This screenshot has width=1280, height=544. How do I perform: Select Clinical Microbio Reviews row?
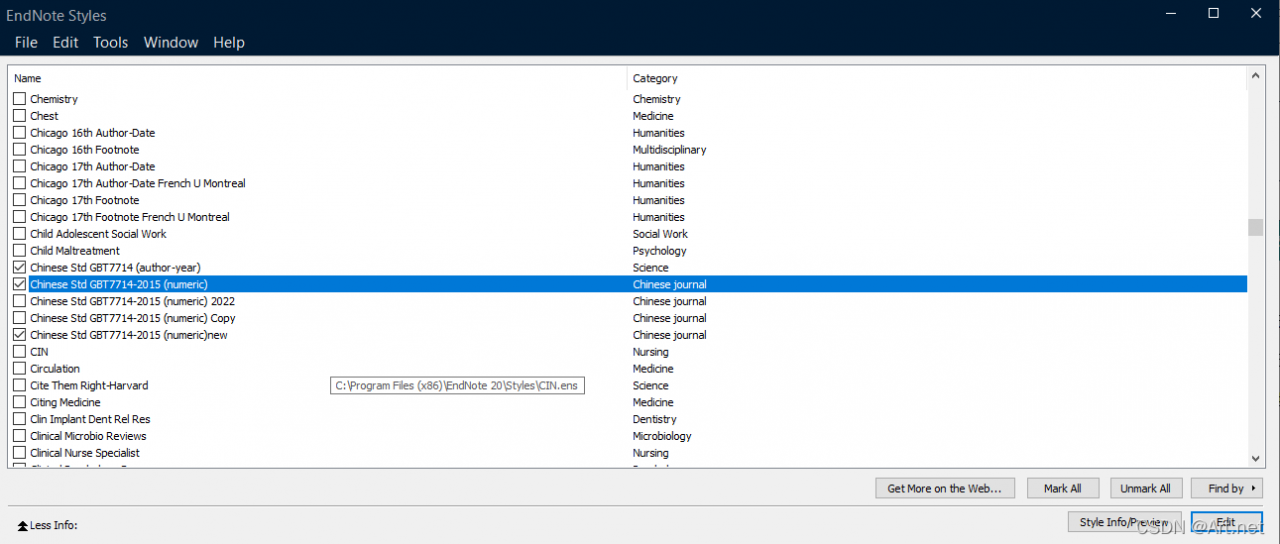628,436
